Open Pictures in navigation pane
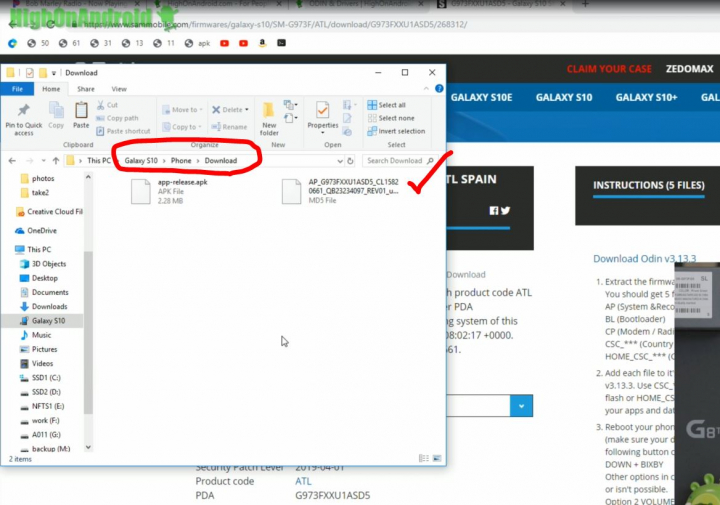 click(39, 349)
